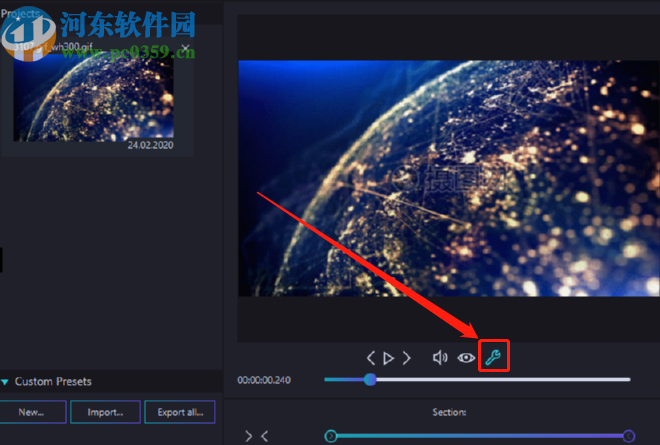Click the section start marker handle
This screenshot has height=445, width=660.
tap(331, 436)
